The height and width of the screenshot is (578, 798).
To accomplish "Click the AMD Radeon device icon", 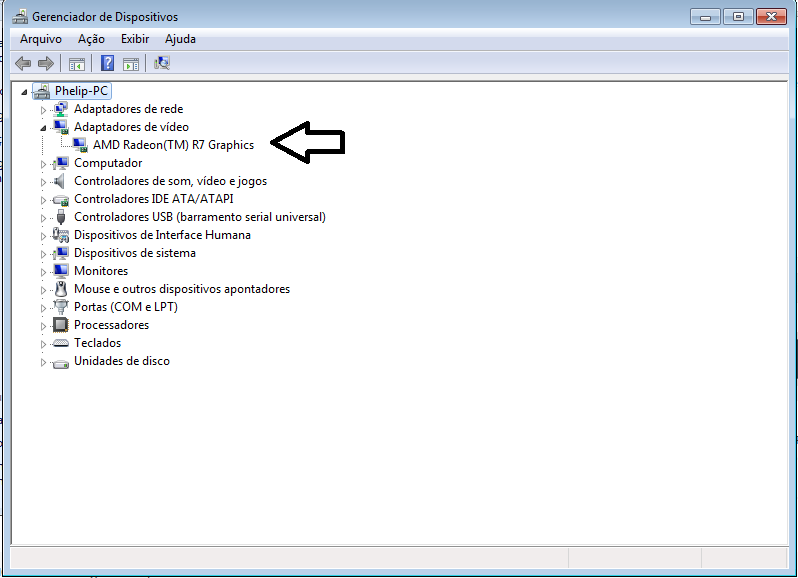I will 80,145.
